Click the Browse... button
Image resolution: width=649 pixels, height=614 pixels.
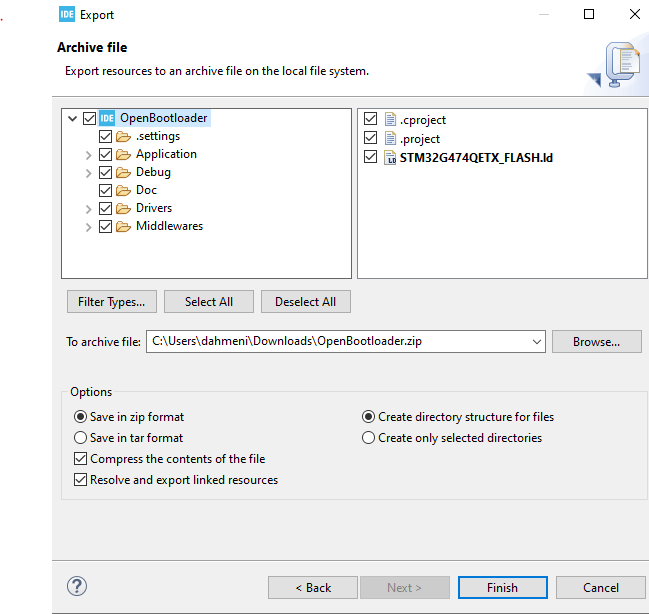pyautogui.click(x=597, y=342)
